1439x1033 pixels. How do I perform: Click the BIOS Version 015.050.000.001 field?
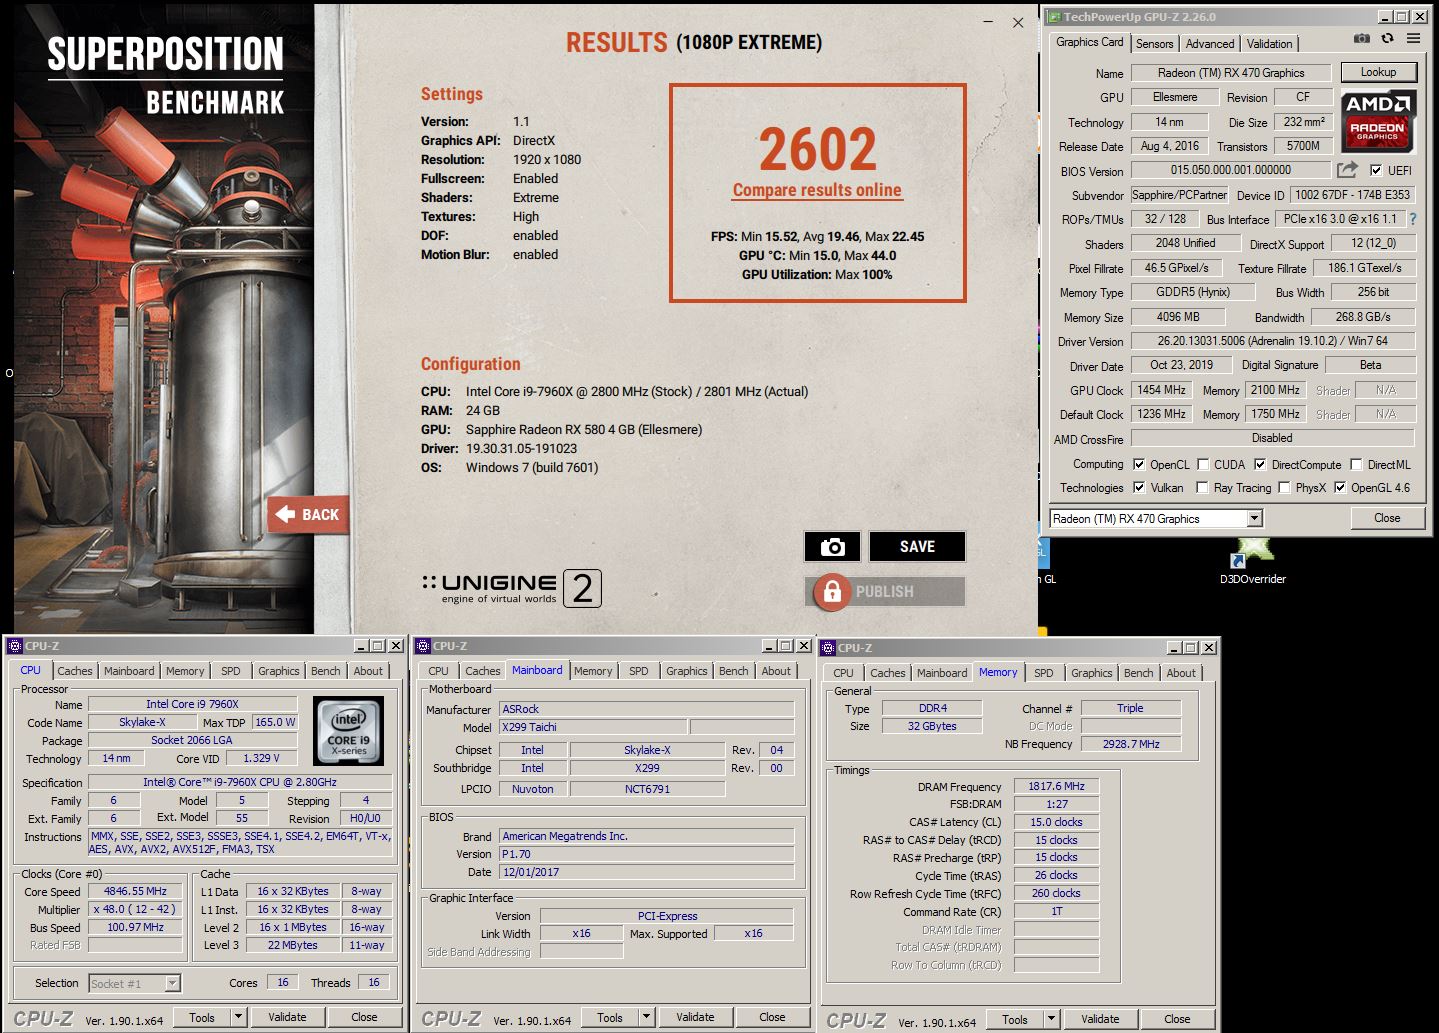coord(1231,171)
